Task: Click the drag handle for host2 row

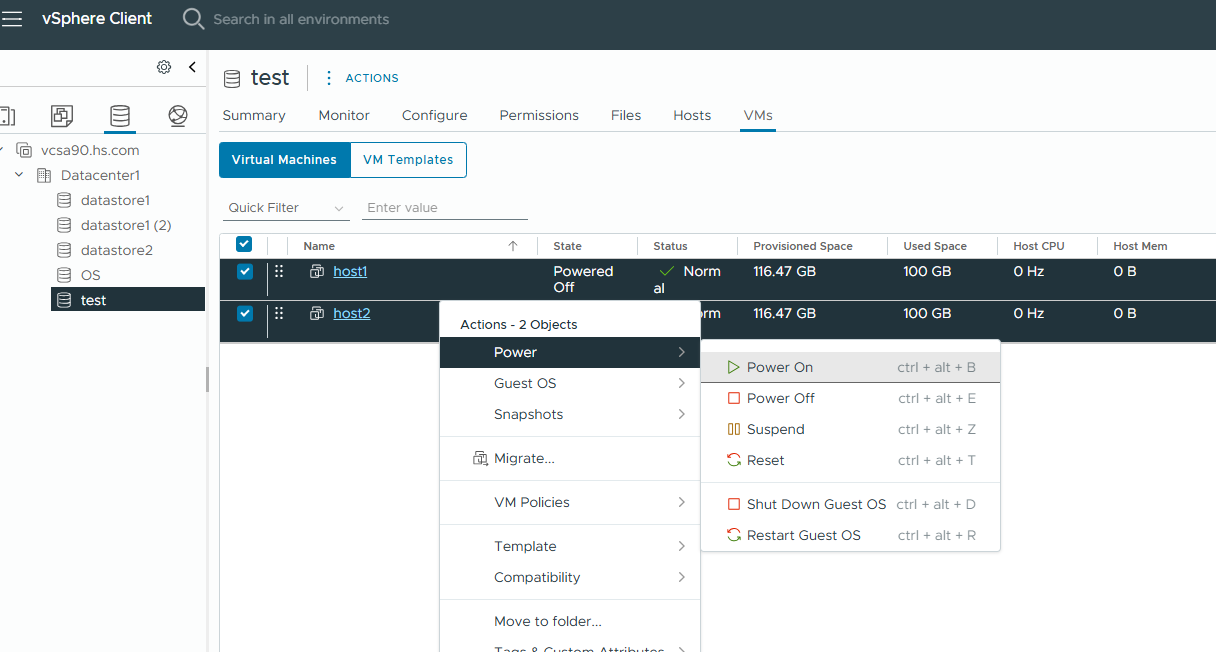Action: tap(279, 313)
